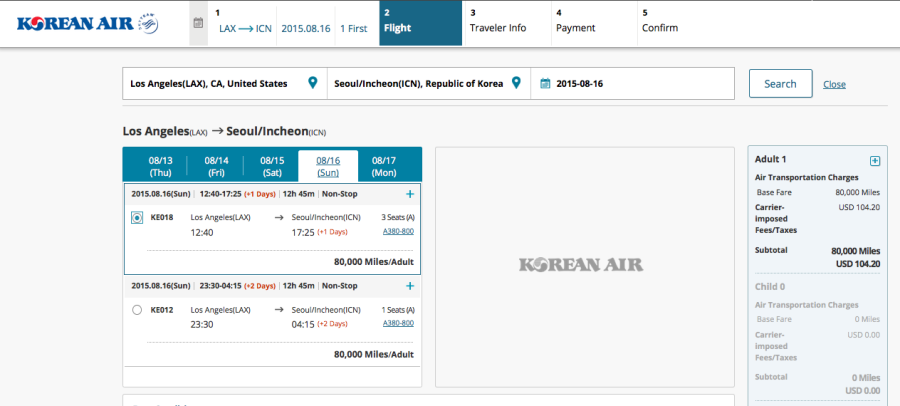Viewport: 900px width, 406px height.
Task: Expand KE012 flight details with the plus icon
Action: point(410,286)
